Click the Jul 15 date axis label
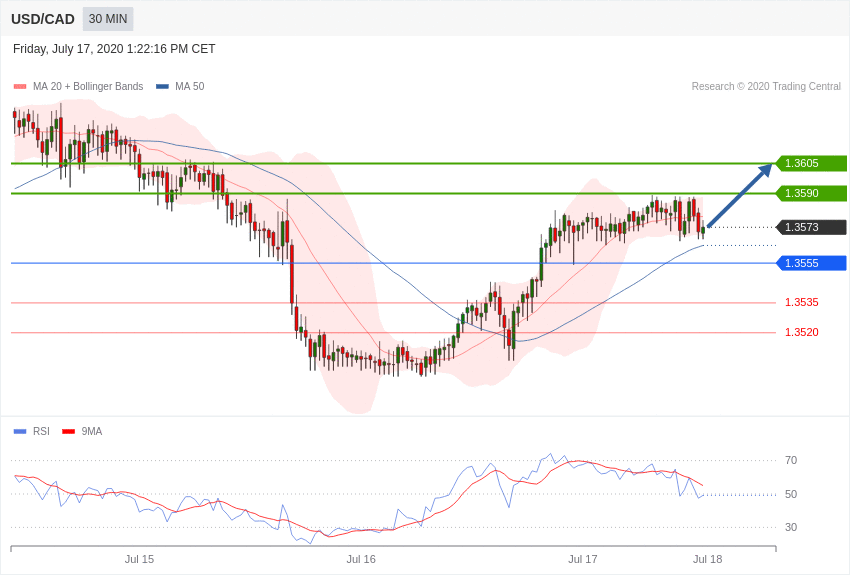This screenshot has height=576, width=850. click(x=139, y=559)
